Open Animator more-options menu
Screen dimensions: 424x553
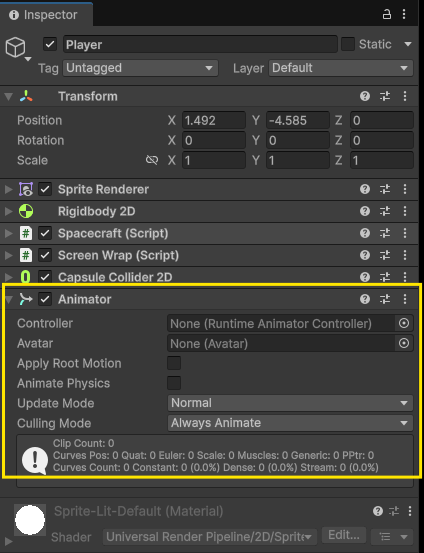[x=405, y=299]
